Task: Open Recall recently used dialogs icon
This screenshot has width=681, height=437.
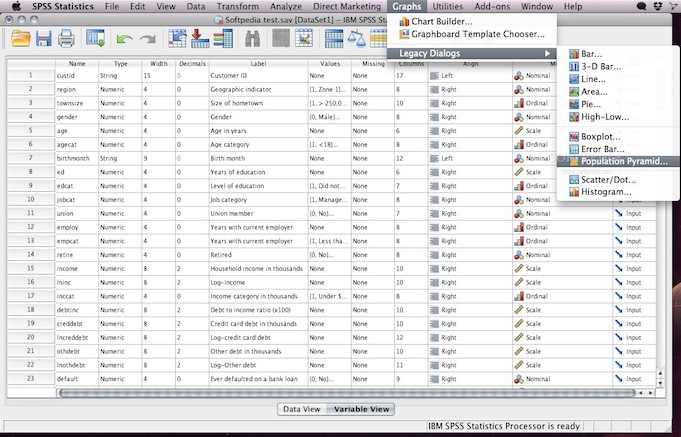Action: (96, 38)
